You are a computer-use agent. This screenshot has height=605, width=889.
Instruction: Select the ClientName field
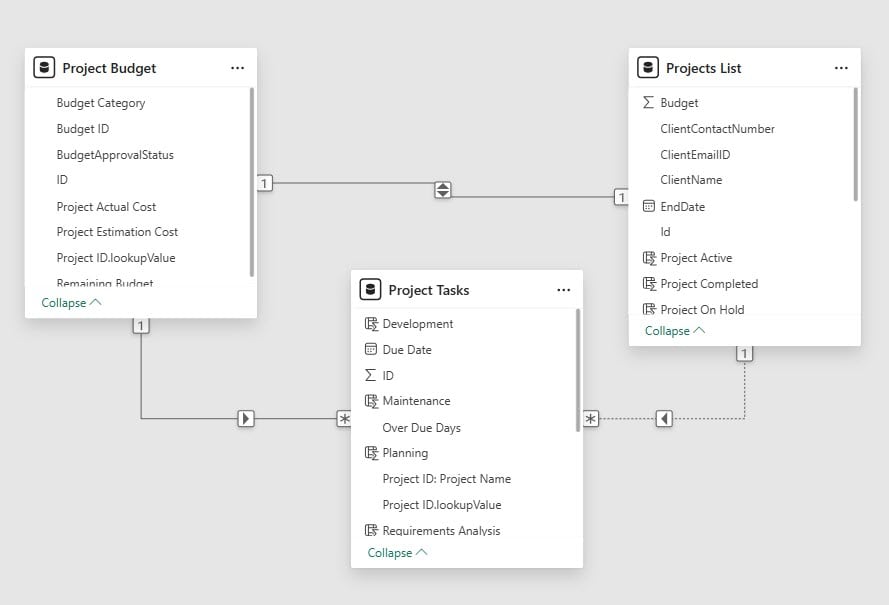691,180
